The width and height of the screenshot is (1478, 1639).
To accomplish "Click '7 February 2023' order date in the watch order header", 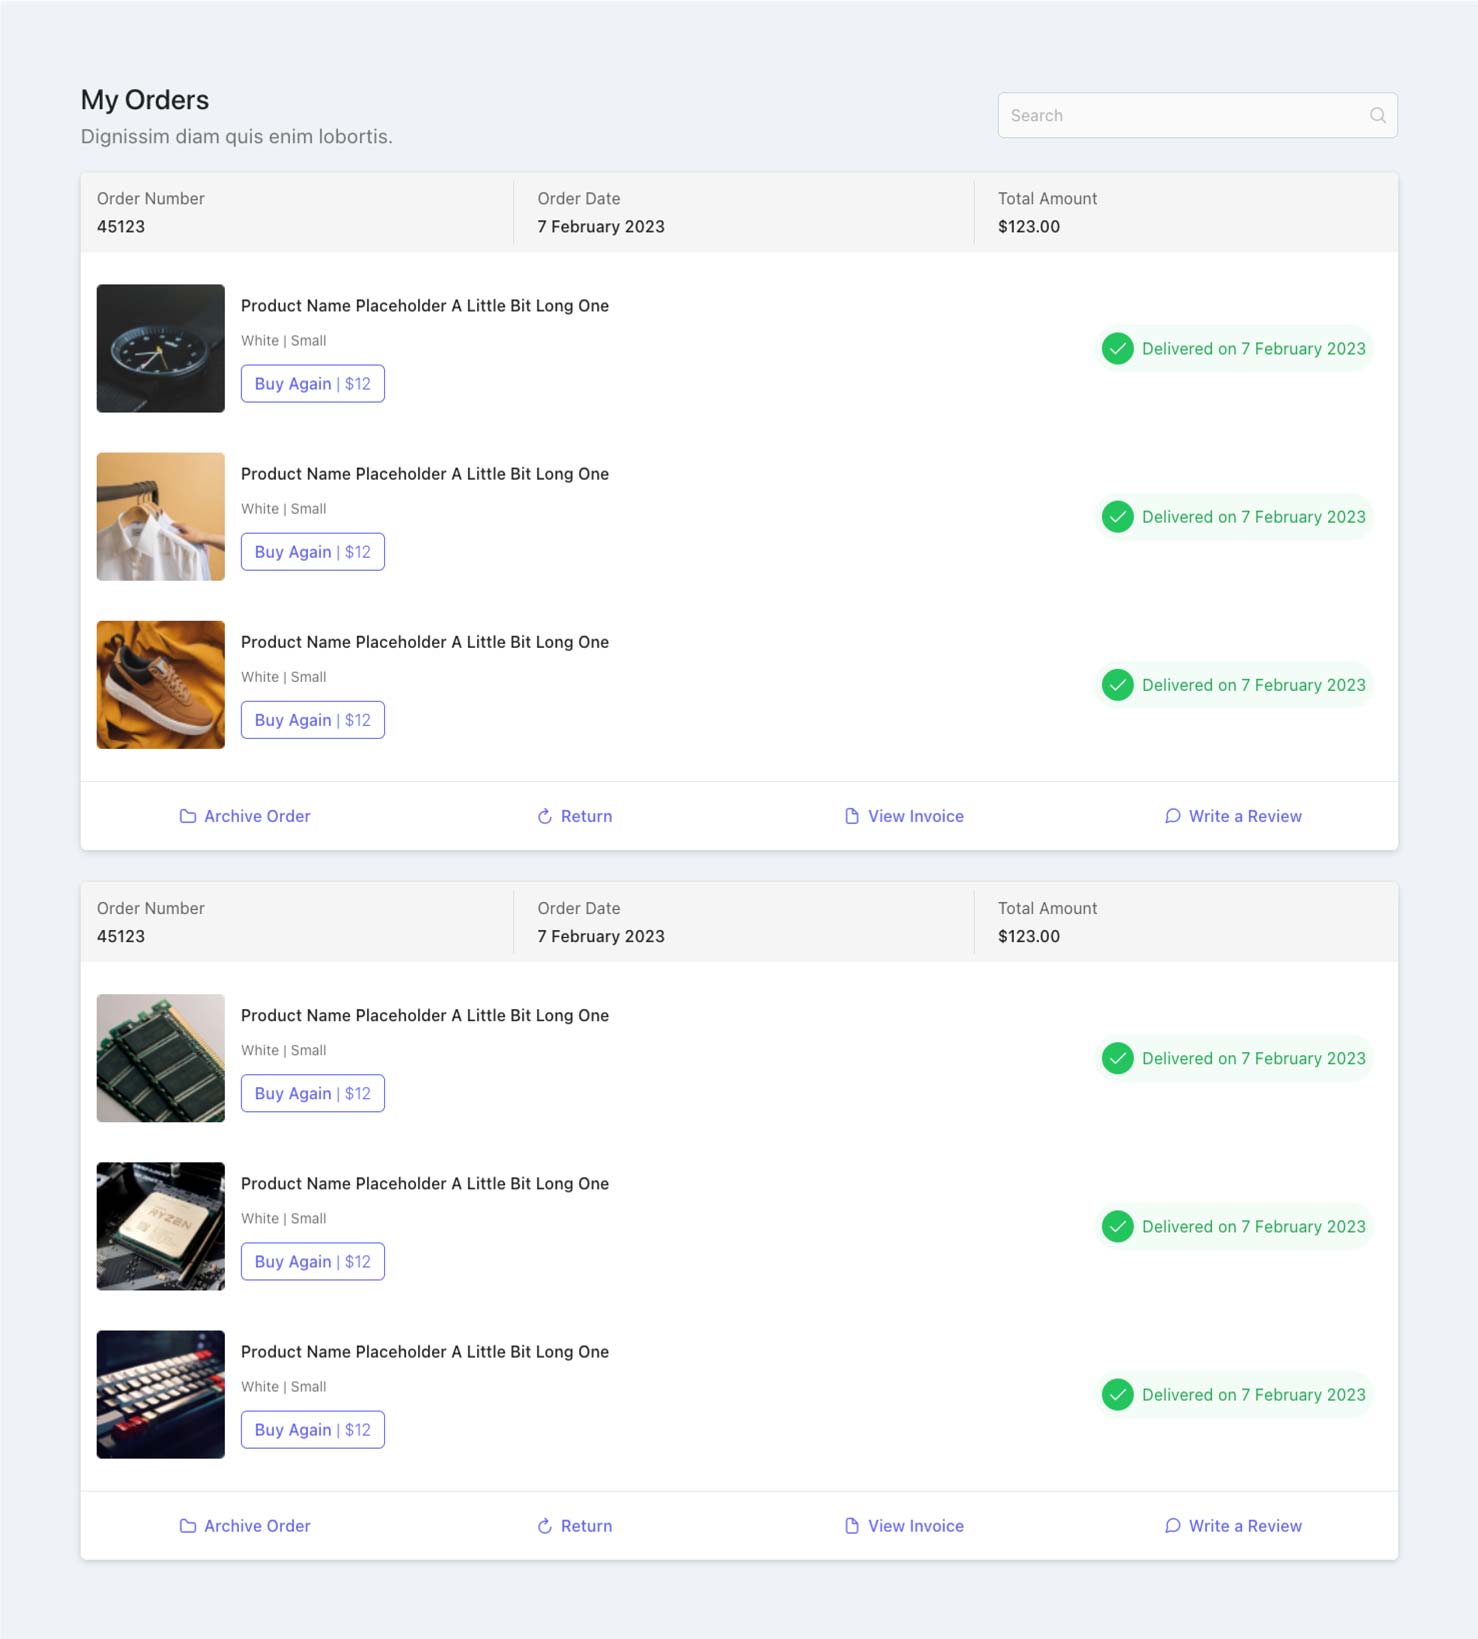I will coord(601,227).
